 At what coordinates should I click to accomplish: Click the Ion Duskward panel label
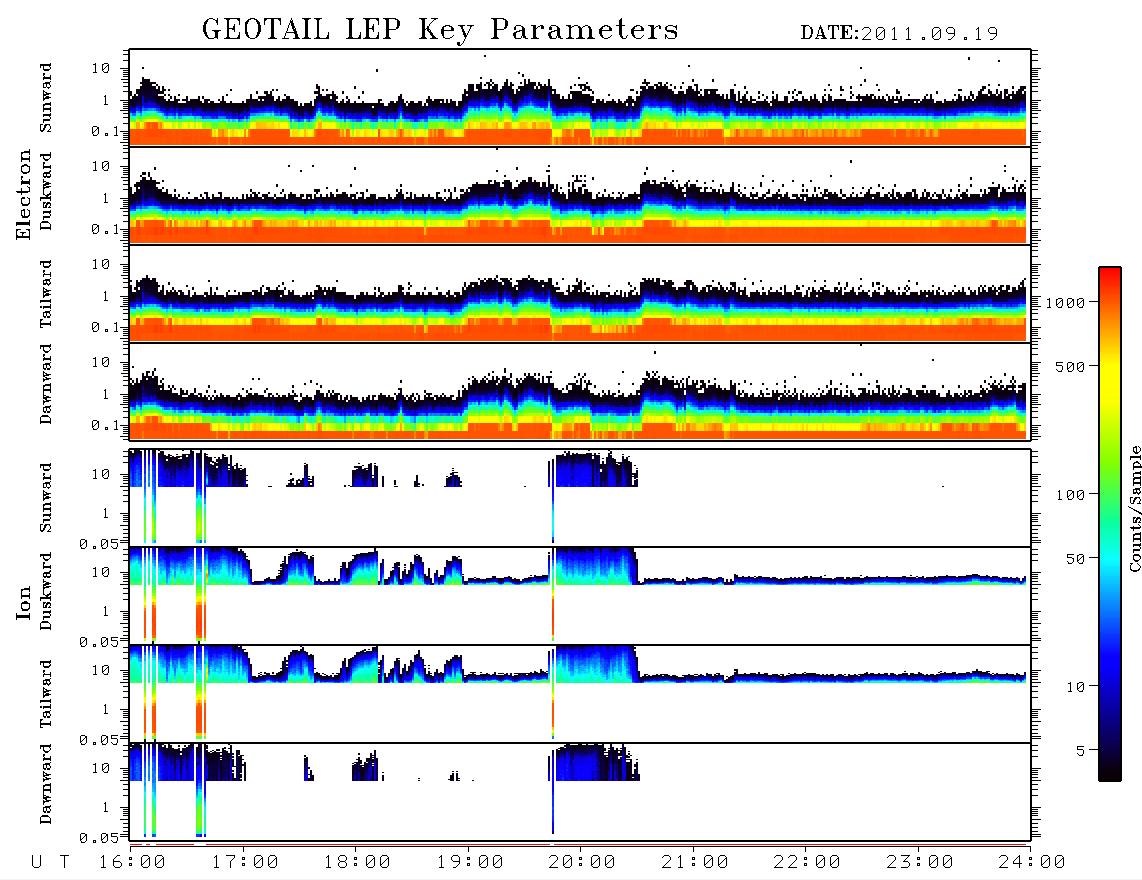tap(46, 591)
